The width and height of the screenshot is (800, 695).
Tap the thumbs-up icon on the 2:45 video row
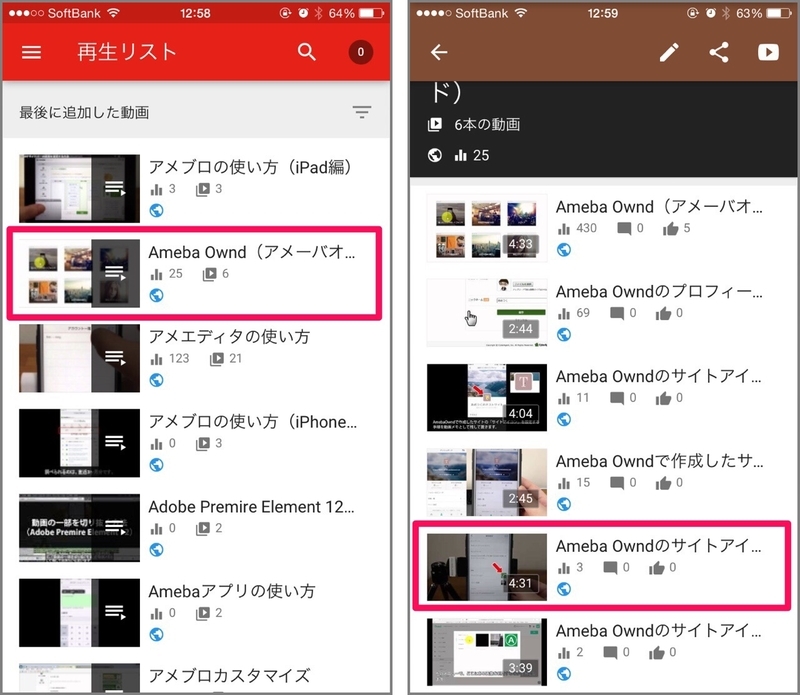(x=663, y=483)
